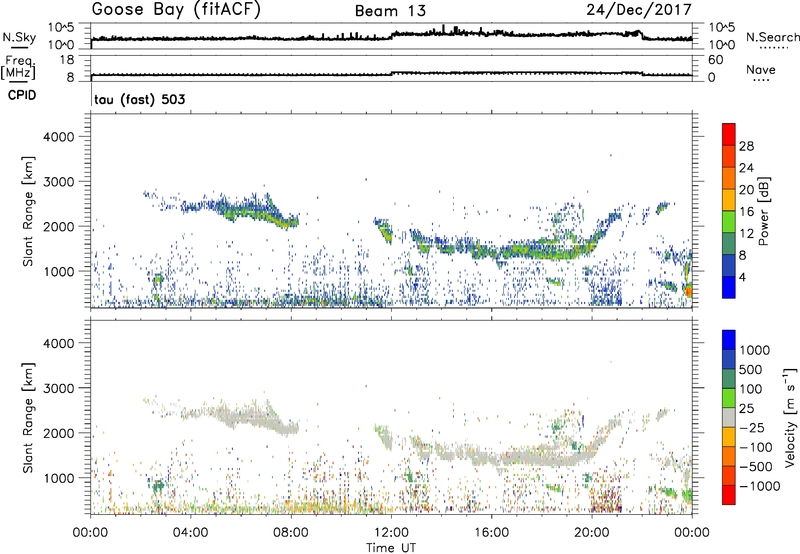Click 'Slant Range [km]' label of power panel

pos(28,211)
